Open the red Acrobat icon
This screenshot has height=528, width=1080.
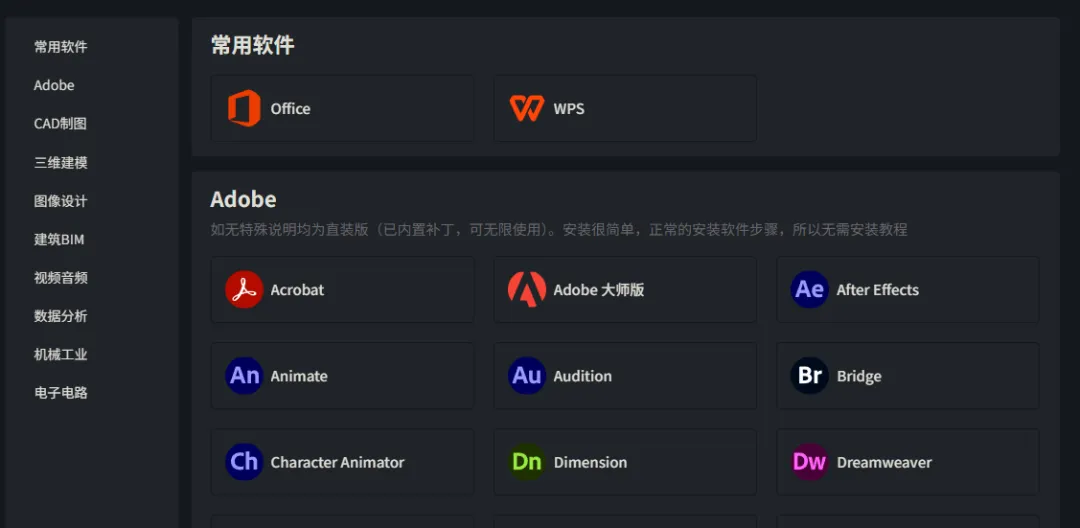pos(244,290)
